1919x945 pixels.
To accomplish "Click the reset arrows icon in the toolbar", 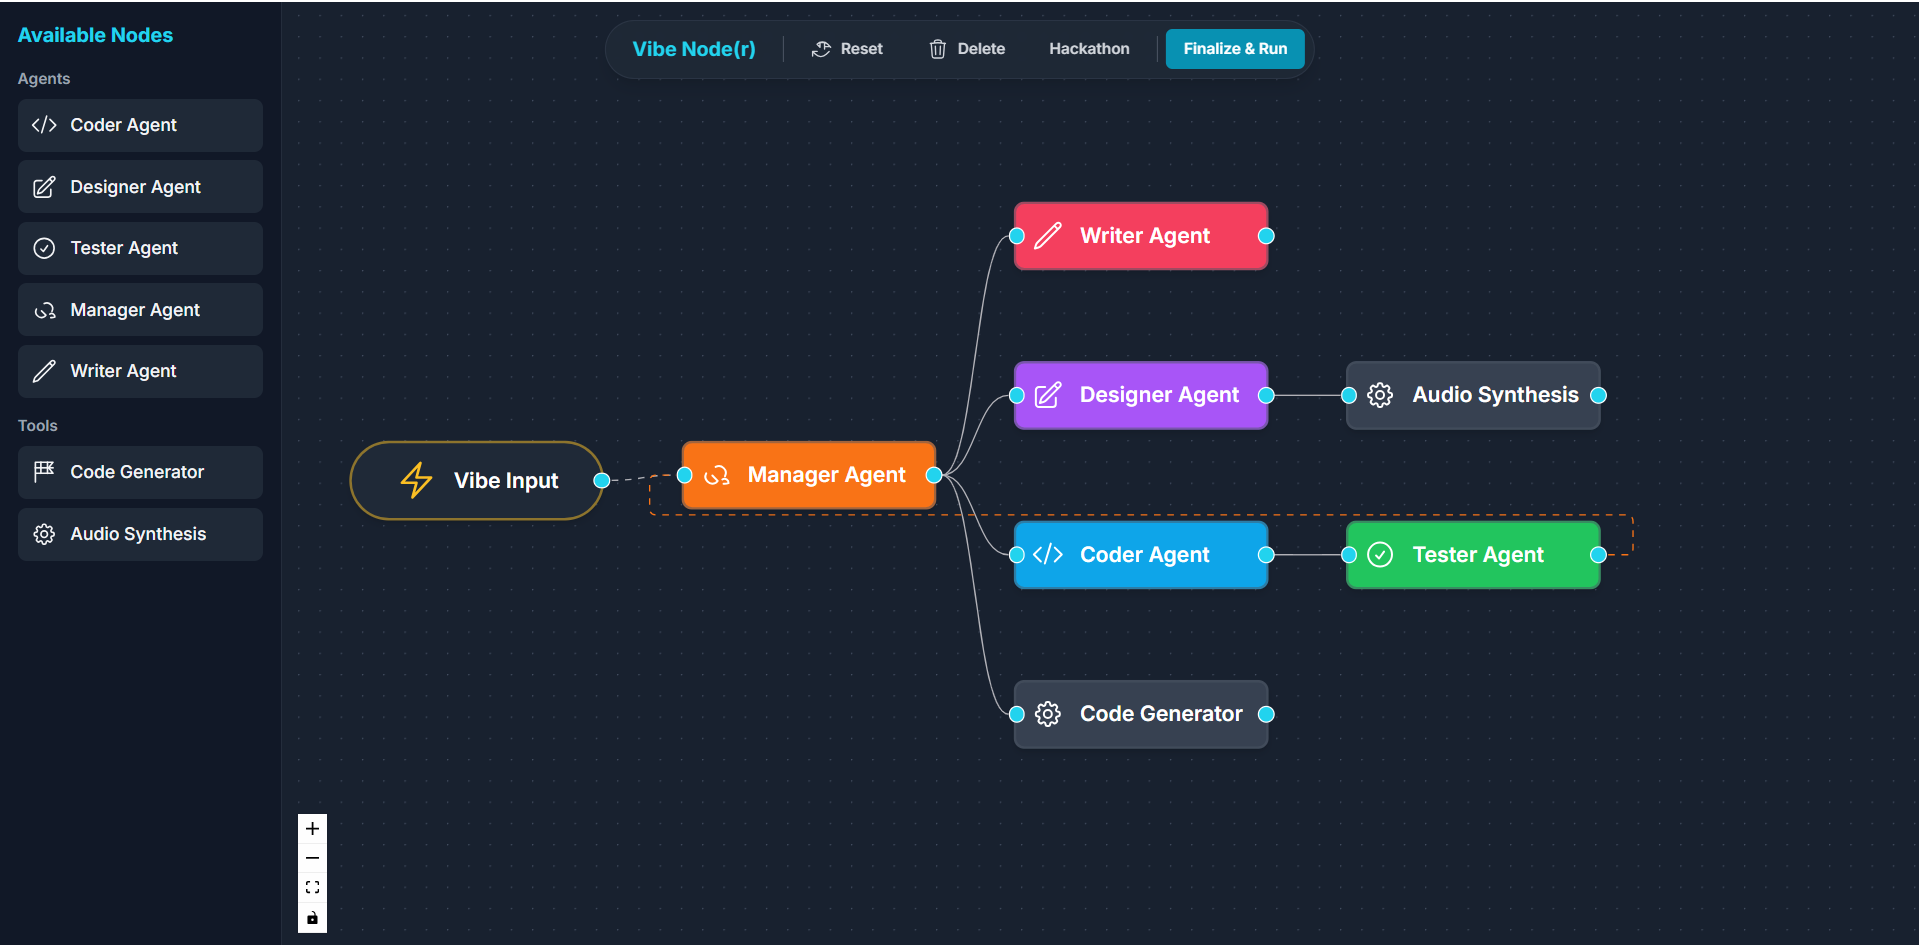I will click(x=820, y=48).
